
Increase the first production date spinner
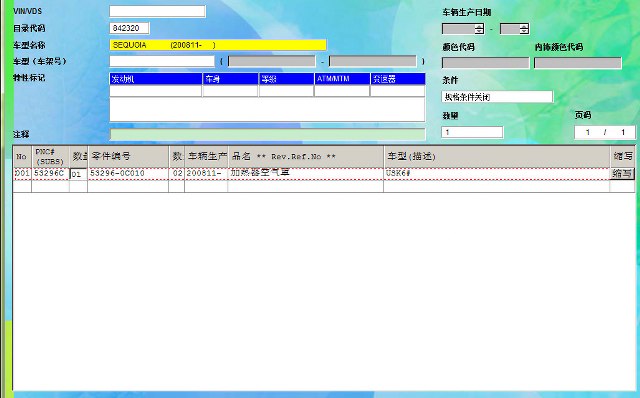479,26
